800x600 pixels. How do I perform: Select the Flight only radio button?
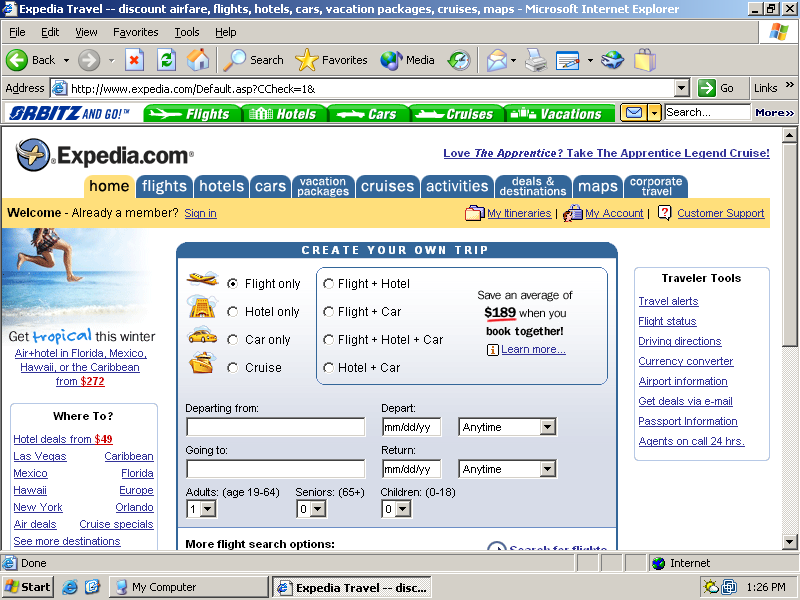coord(233,284)
